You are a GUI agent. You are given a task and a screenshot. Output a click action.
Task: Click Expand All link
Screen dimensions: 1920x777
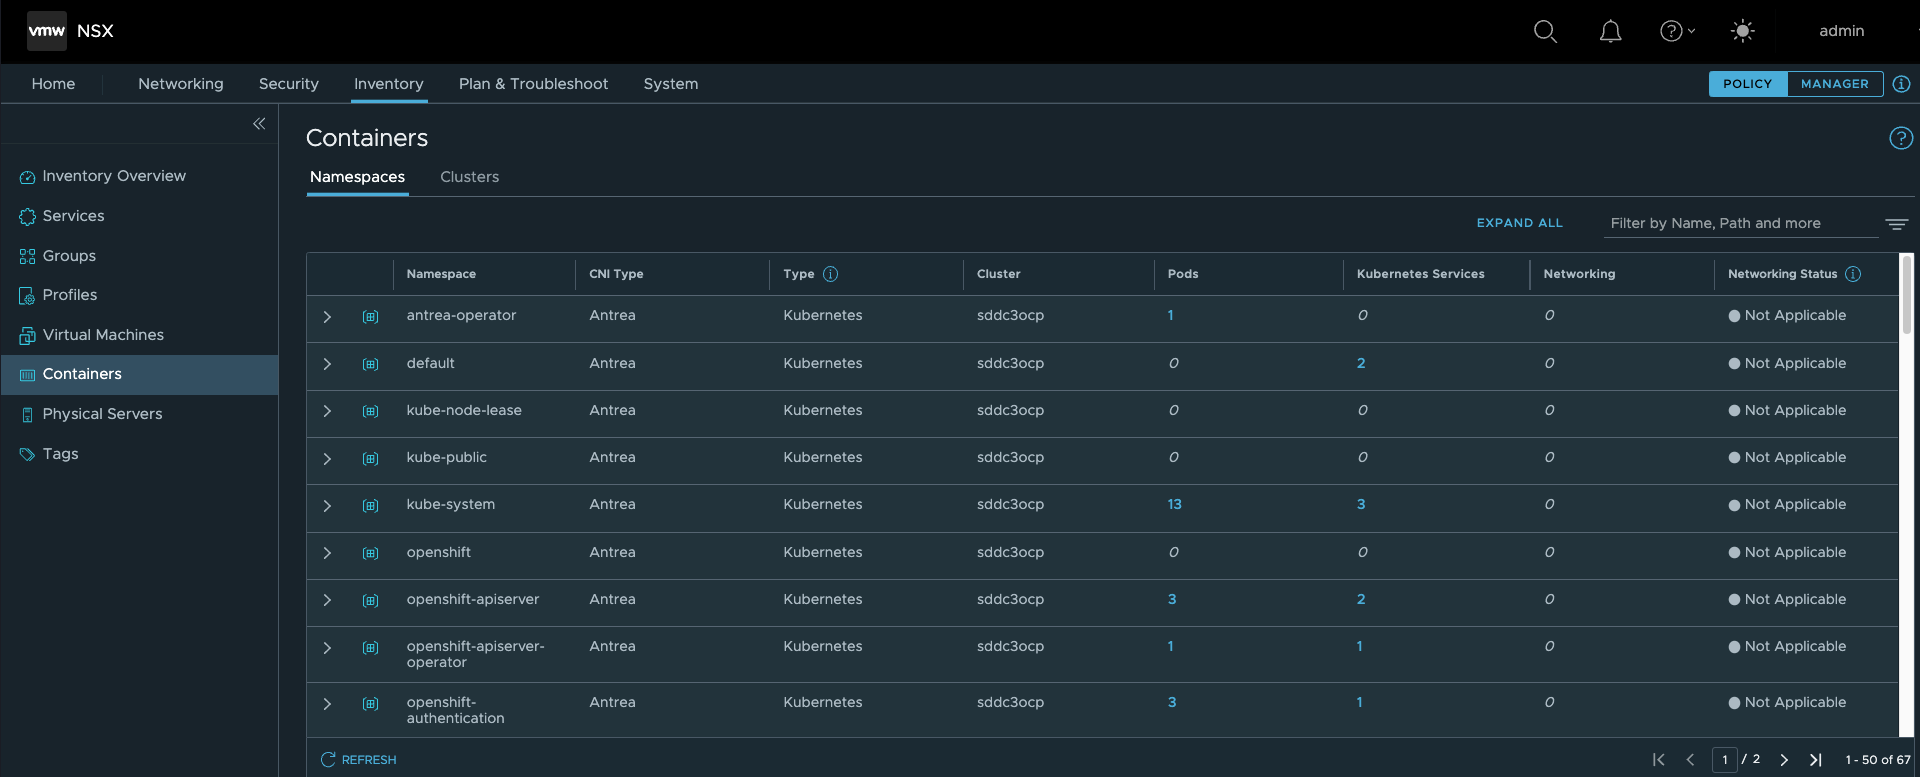(x=1519, y=223)
